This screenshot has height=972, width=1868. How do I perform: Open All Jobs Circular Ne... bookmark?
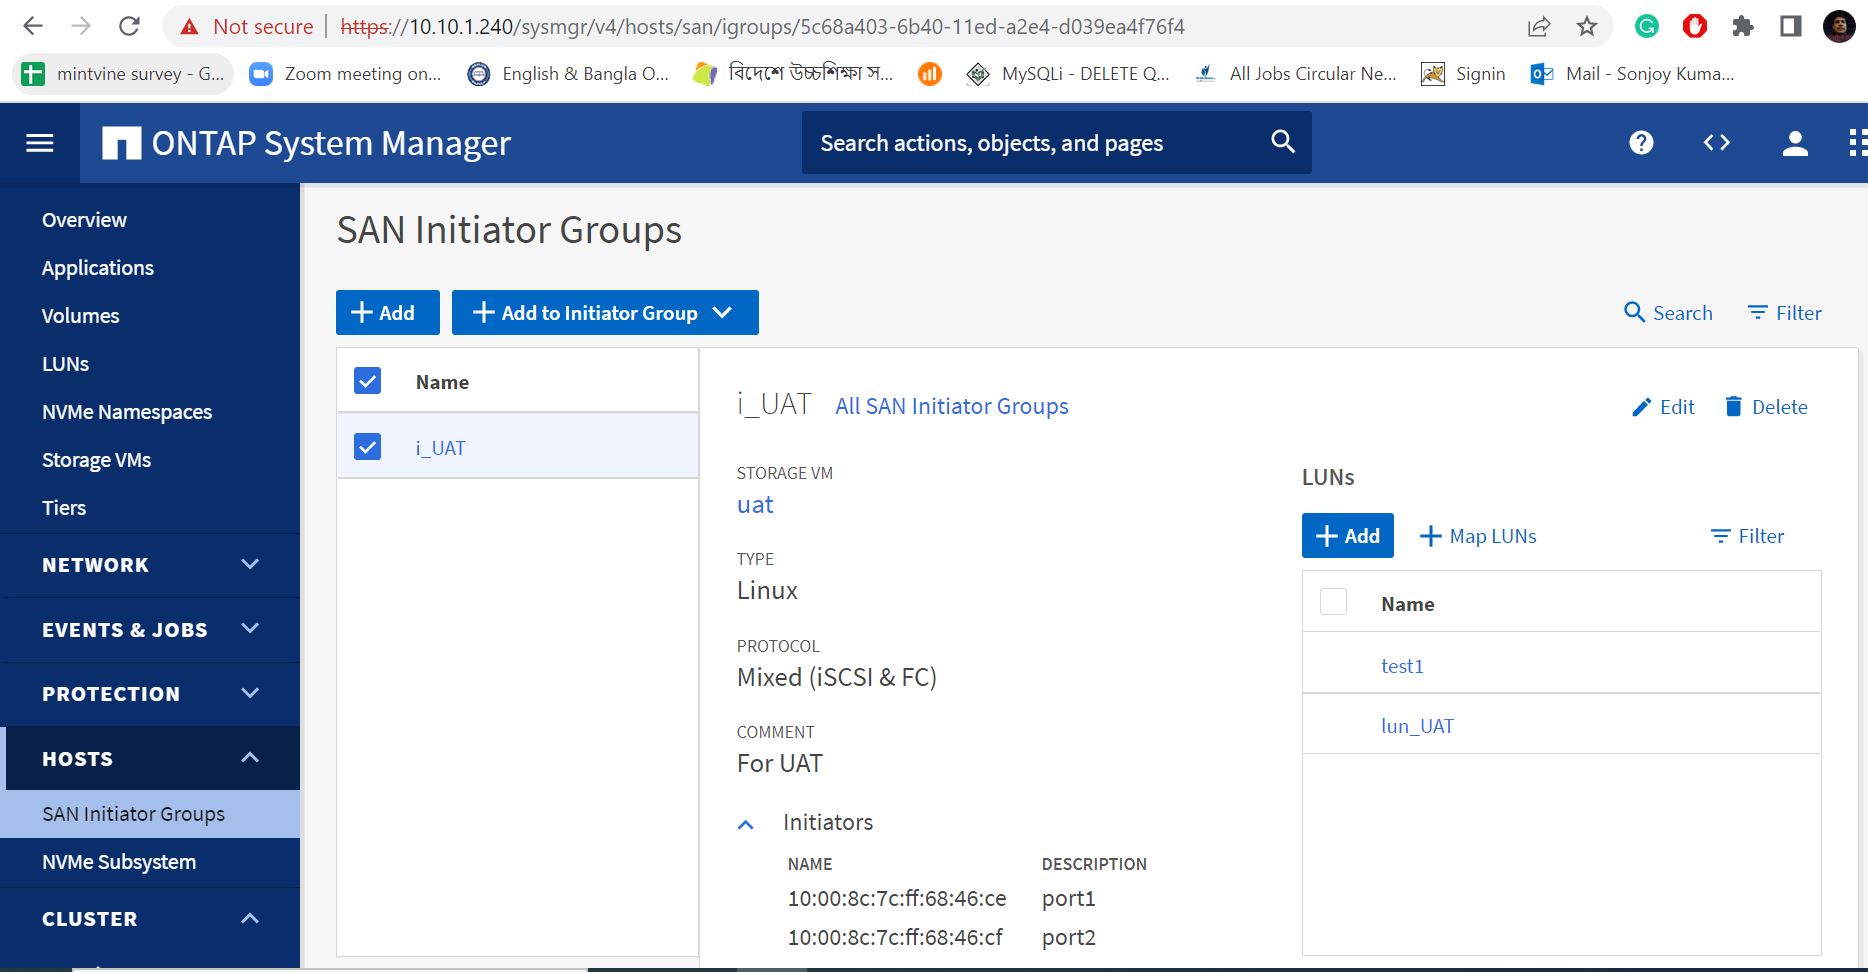coord(1296,73)
